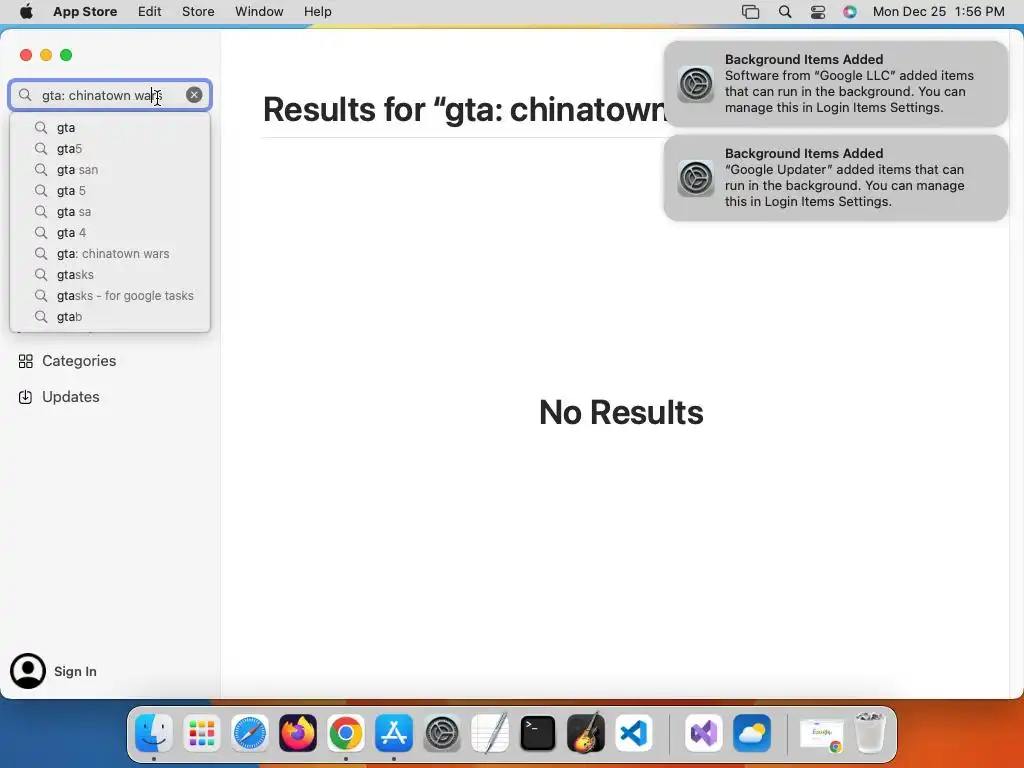
Task: Launch Visual Studio Code from the Dock
Action: coord(634,733)
